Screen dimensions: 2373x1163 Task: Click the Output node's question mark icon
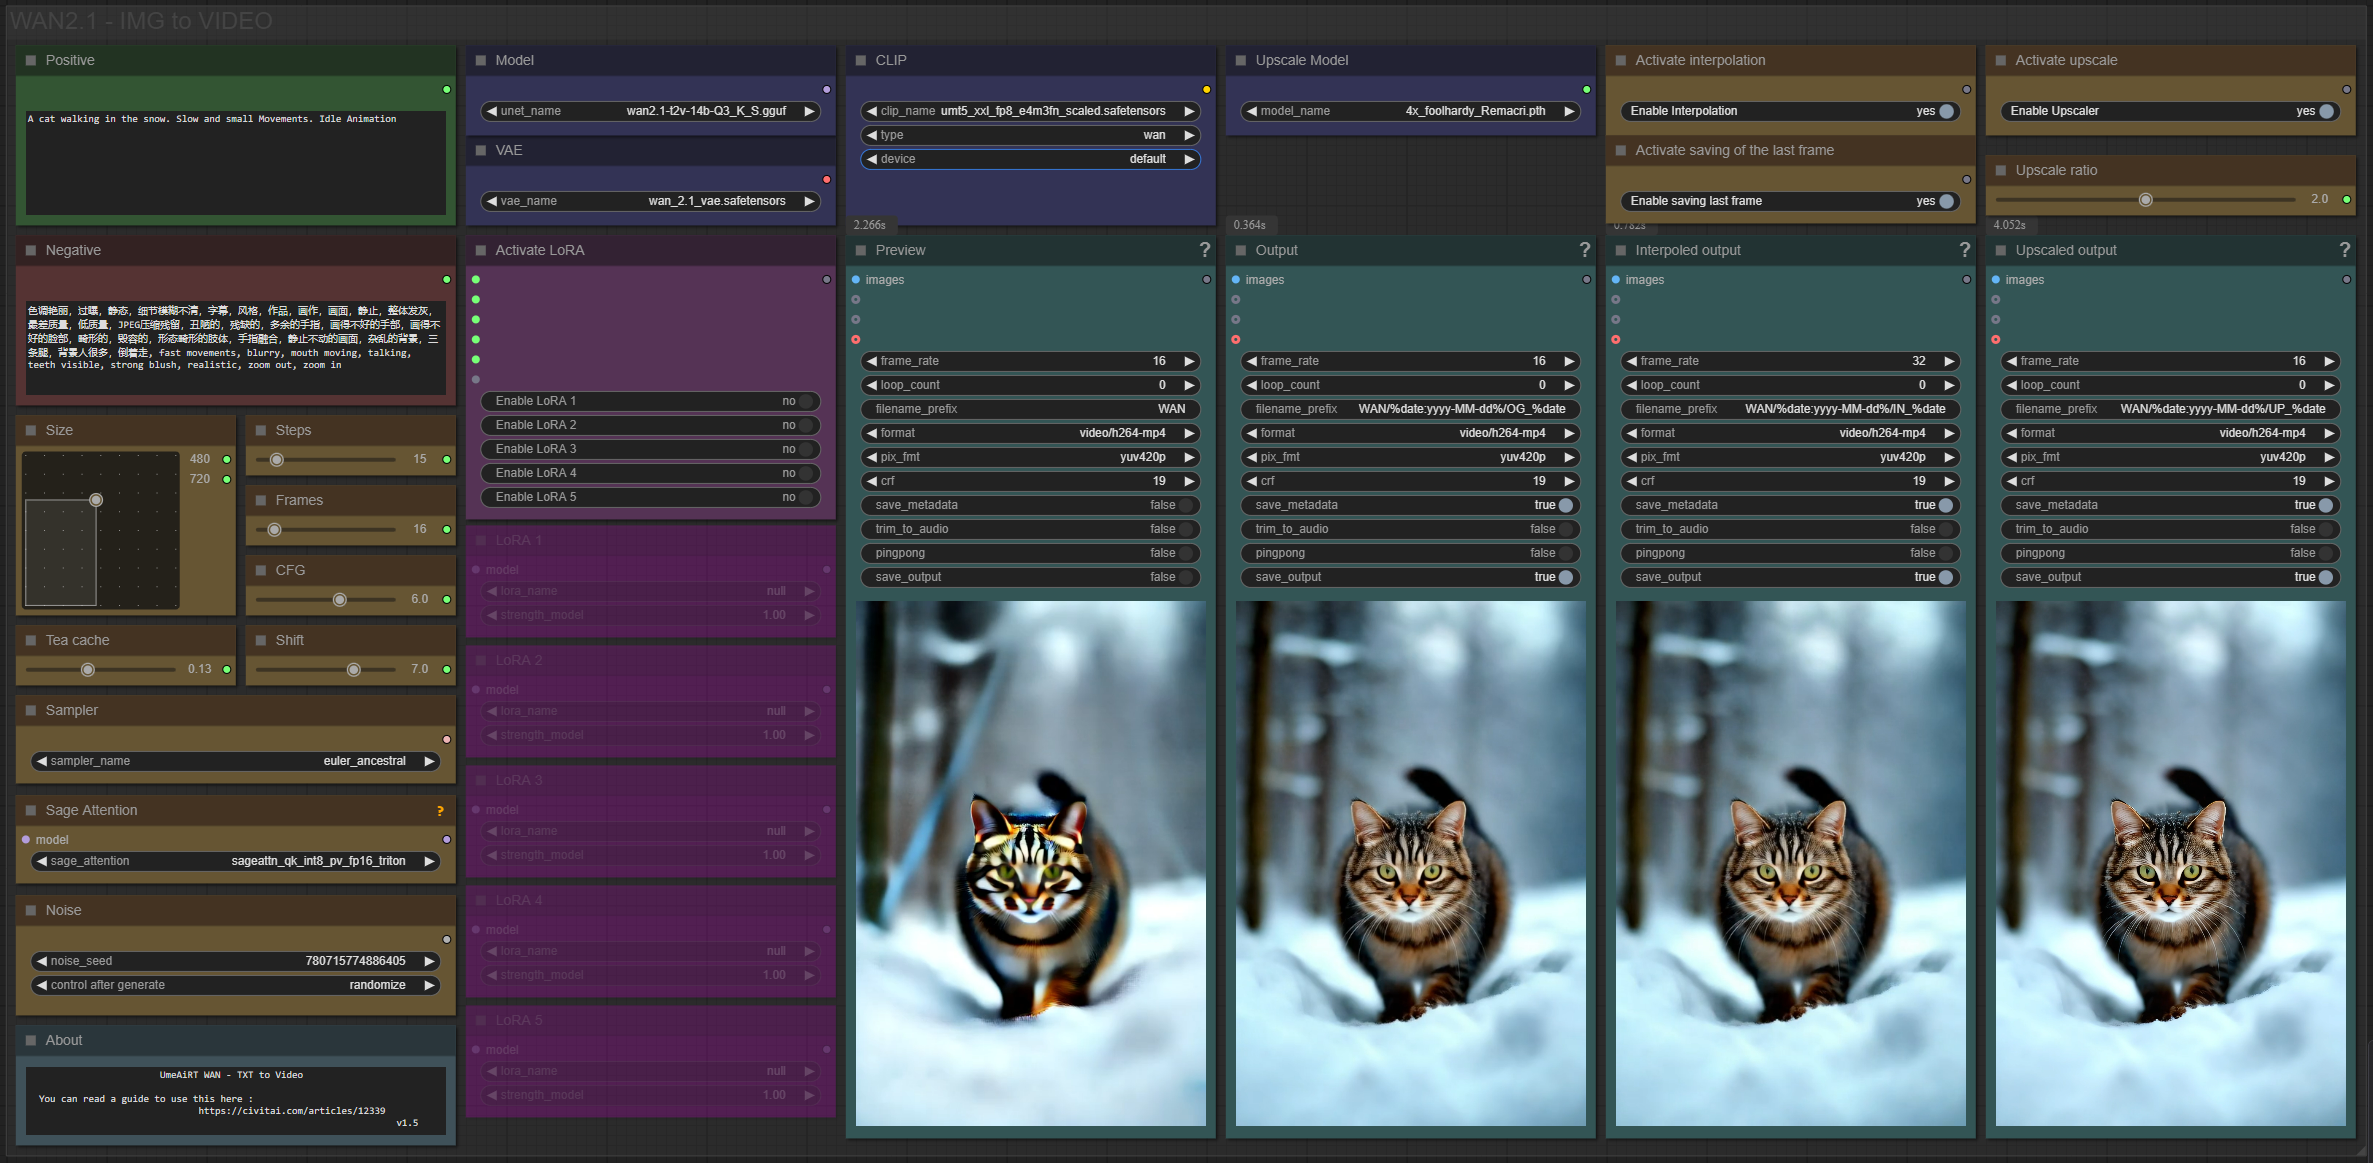pyautogui.click(x=1584, y=250)
